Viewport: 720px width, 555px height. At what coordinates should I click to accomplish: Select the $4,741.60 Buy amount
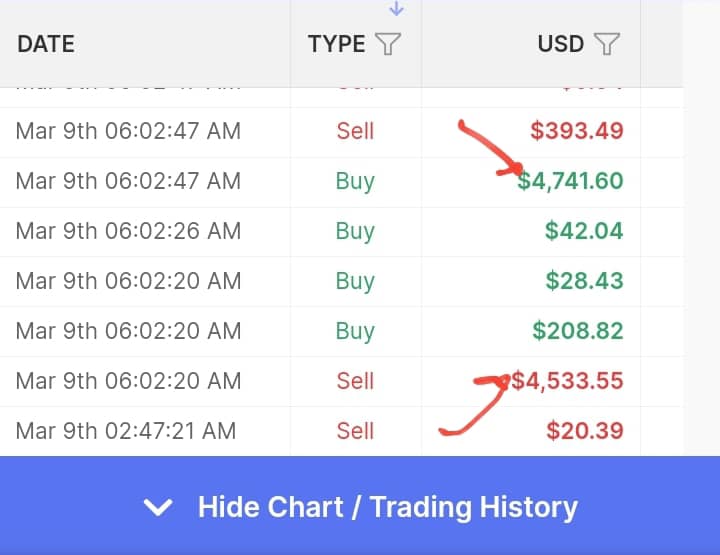(570, 180)
